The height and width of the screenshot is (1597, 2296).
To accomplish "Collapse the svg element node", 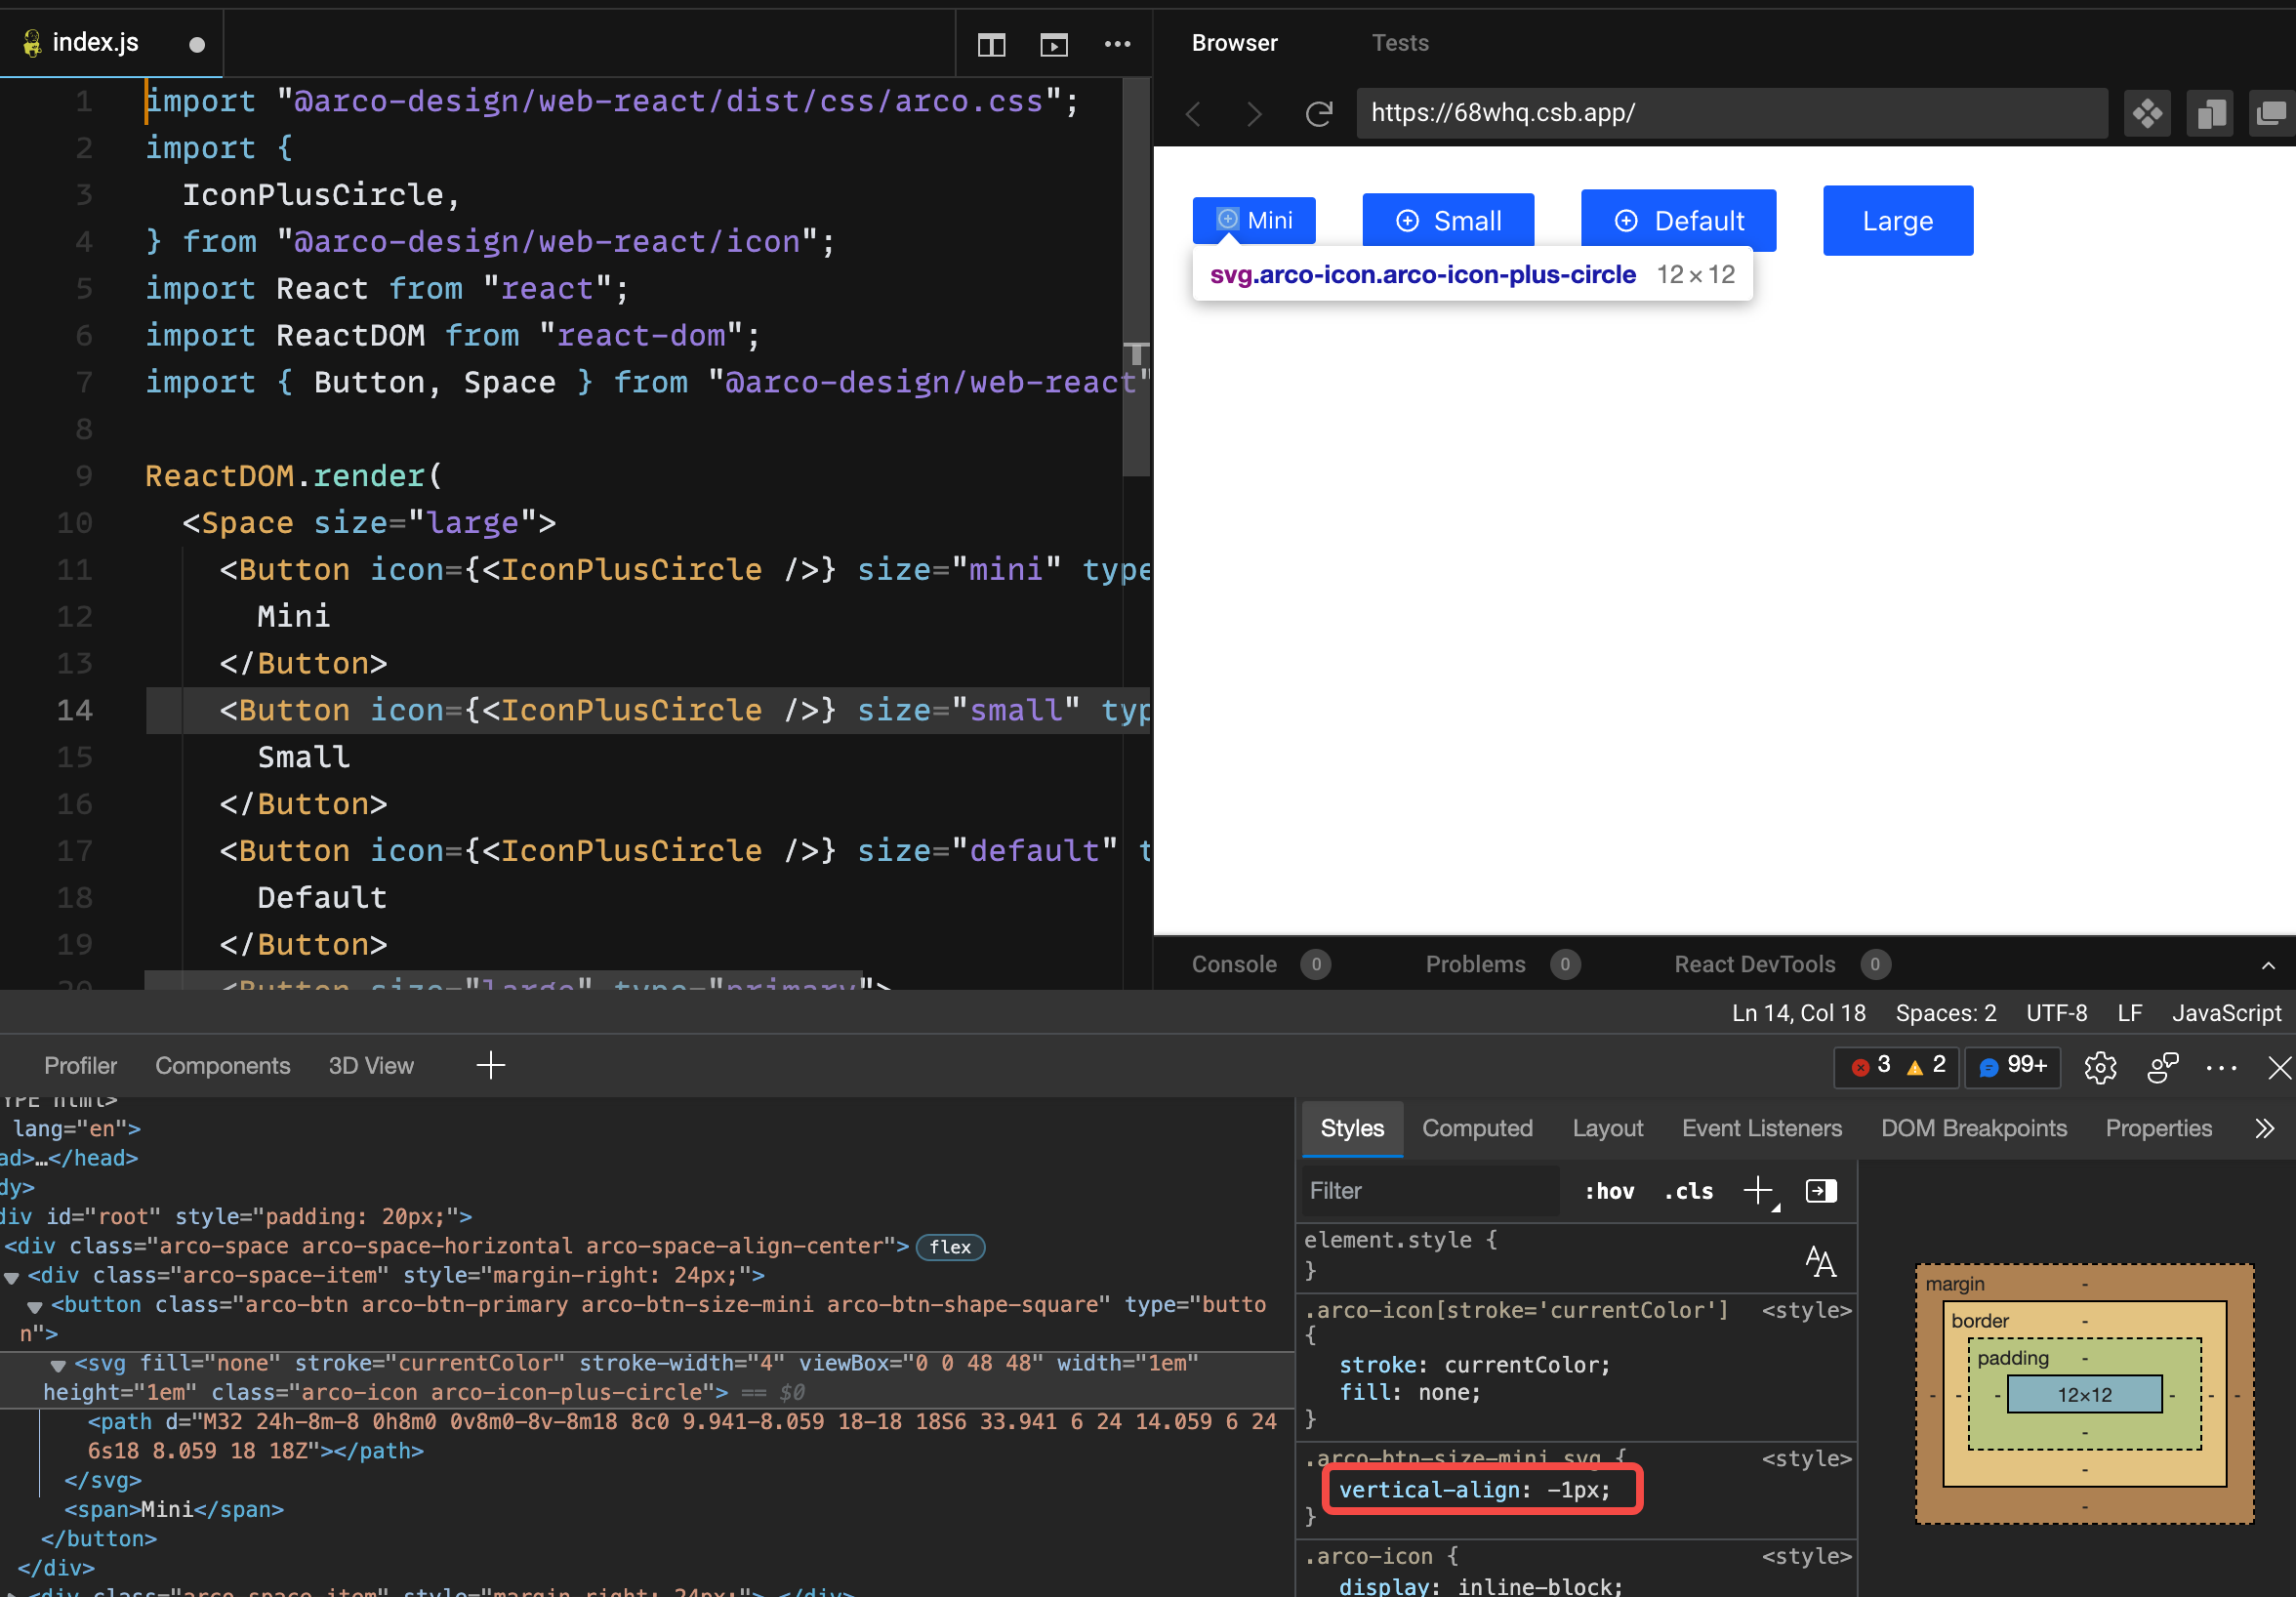I will tap(58, 1365).
